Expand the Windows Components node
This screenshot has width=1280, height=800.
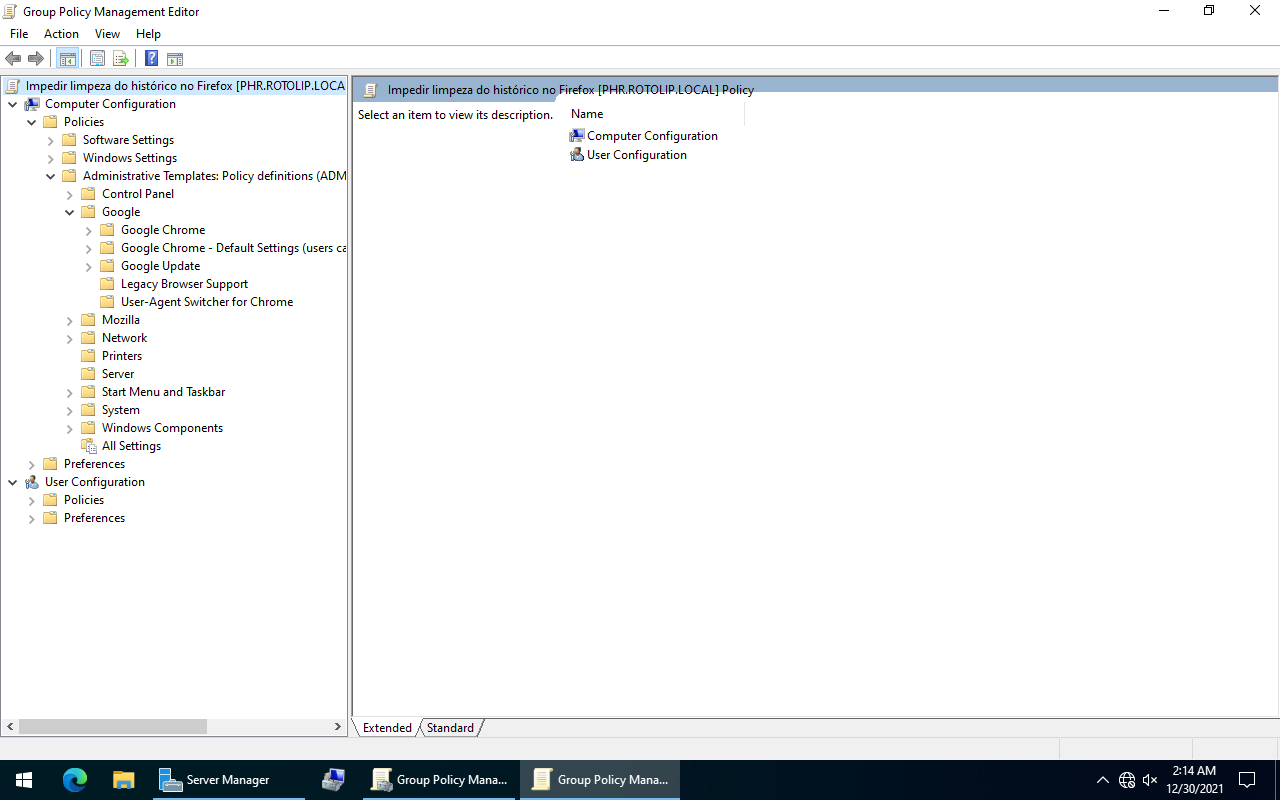click(x=69, y=429)
